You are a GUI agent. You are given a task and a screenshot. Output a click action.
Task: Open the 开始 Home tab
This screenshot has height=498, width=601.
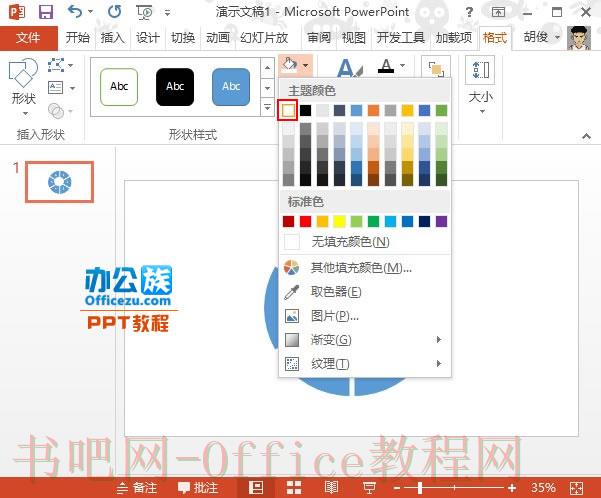78,38
